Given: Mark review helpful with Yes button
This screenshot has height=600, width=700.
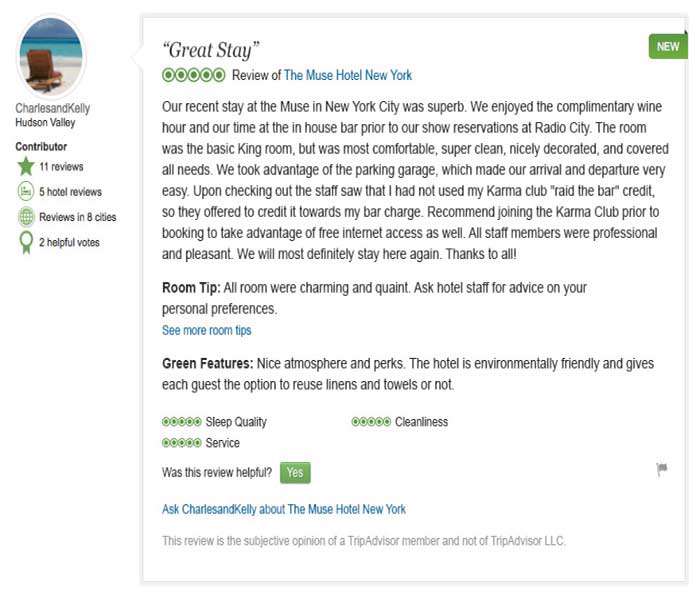Looking at the screenshot, I should click(x=295, y=473).
